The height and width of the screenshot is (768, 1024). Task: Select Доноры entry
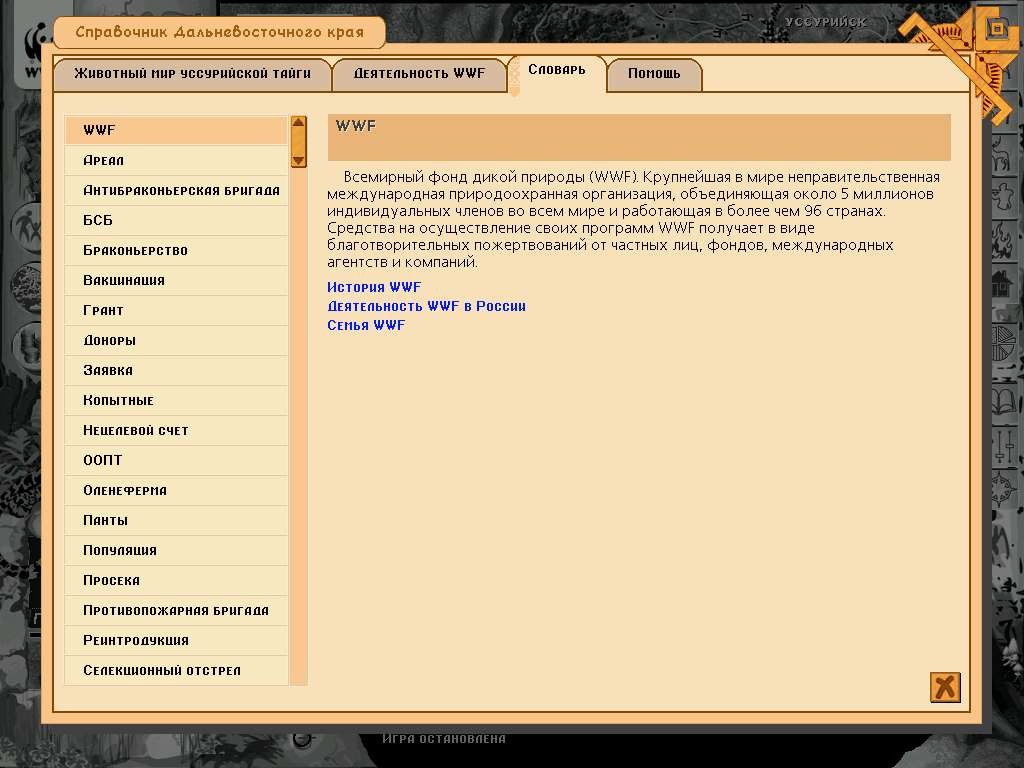(176, 340)
